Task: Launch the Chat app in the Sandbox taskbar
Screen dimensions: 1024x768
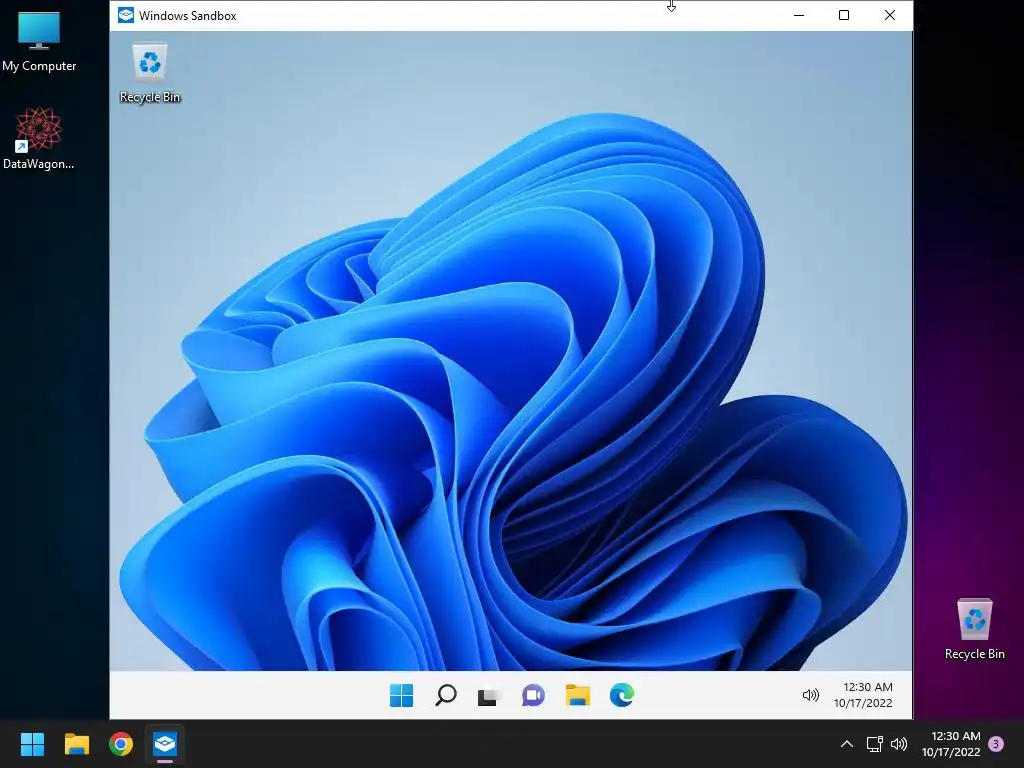Action: coord(533,696)
